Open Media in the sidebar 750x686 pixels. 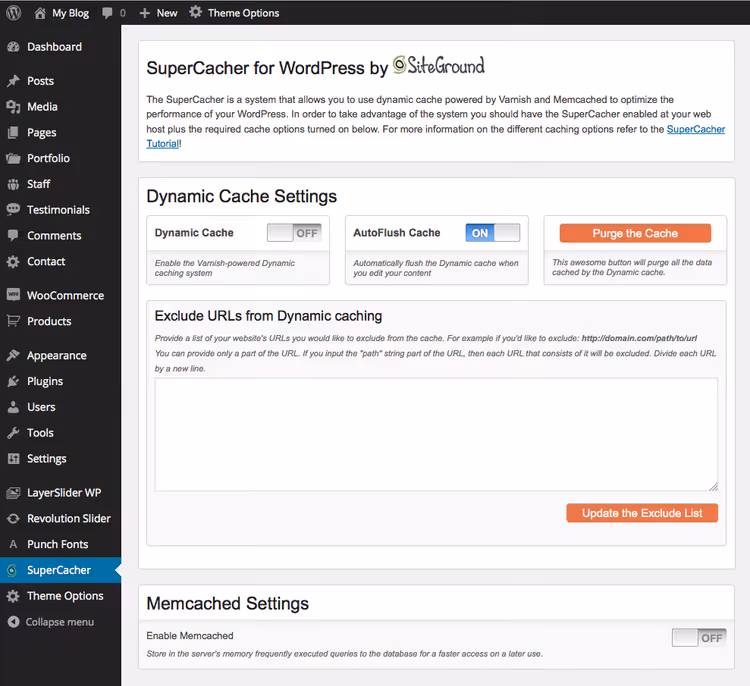click(60, 107)
